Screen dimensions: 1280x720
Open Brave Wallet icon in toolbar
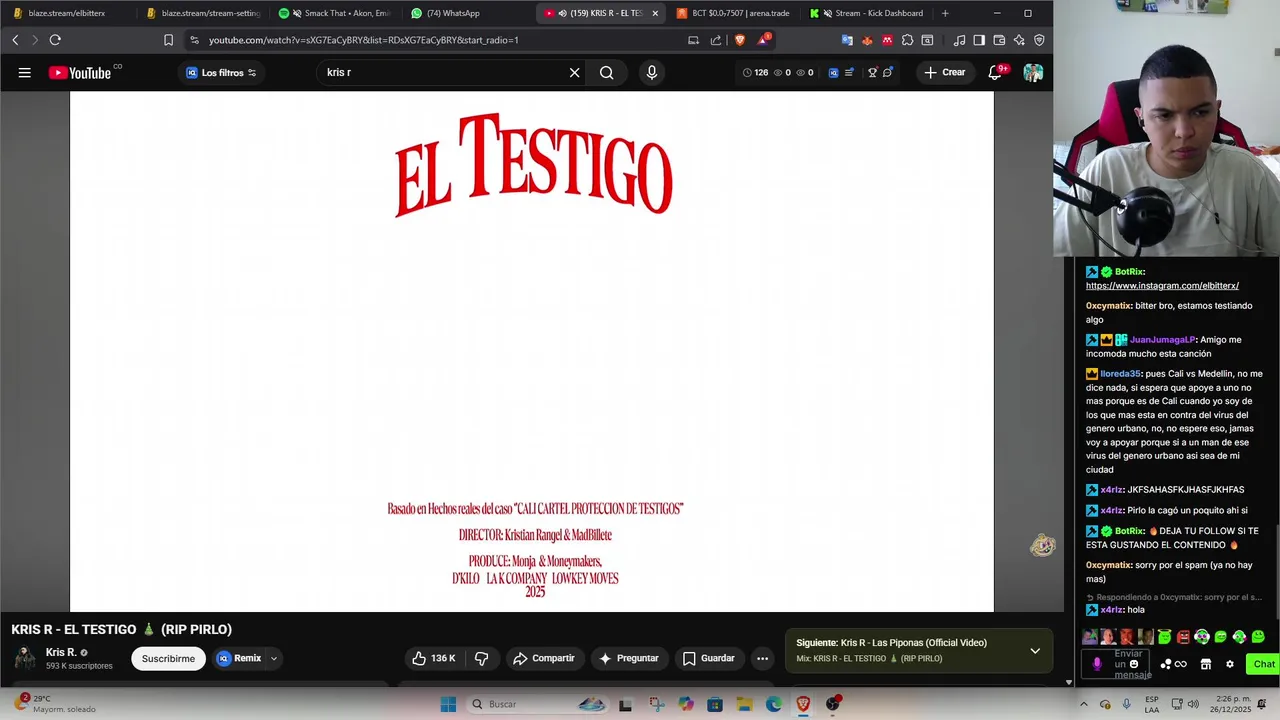[999, 40]
